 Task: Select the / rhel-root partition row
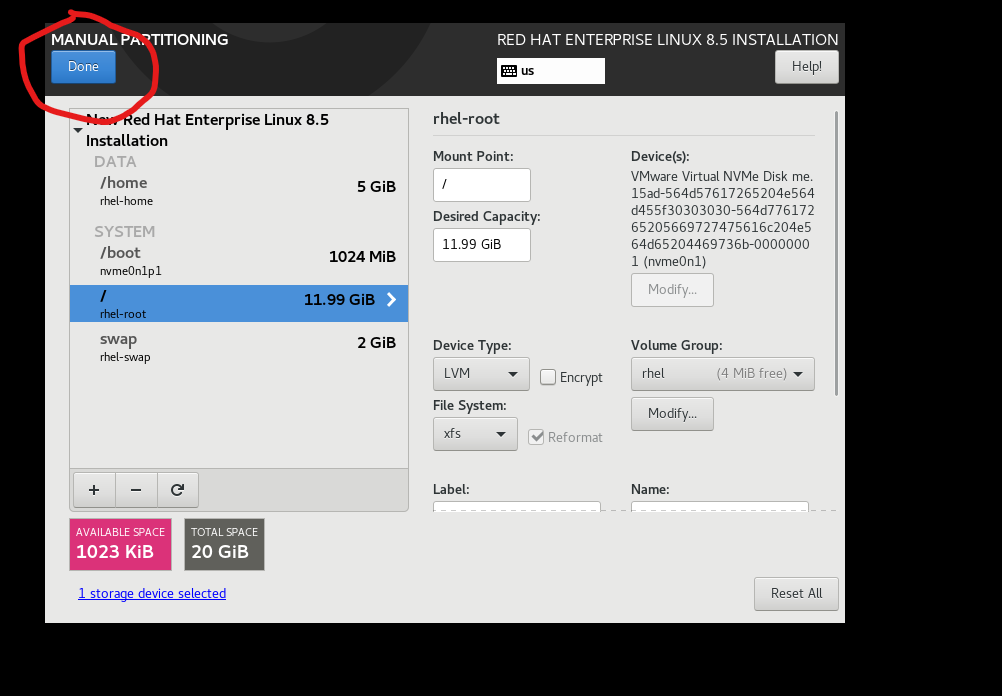(x=239, y=304)
